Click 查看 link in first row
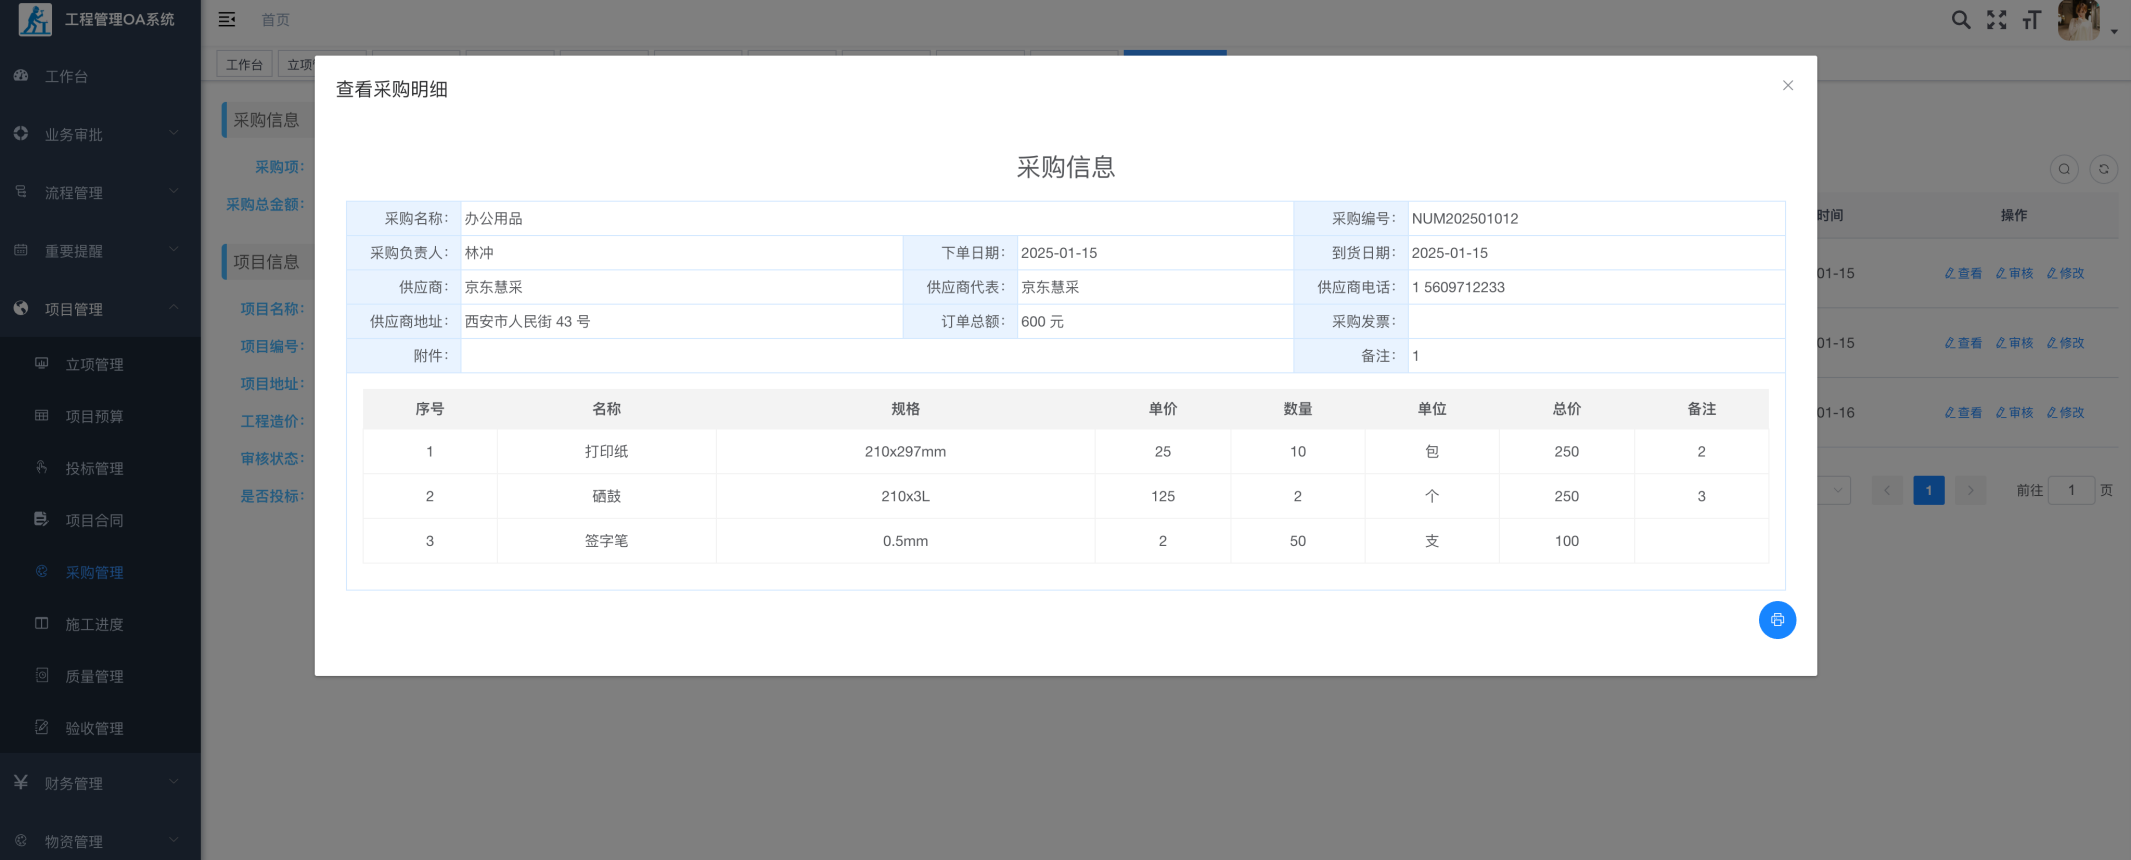The height and width of the screenshot is (860, 2131). pyautogui.click(x=1963, y=273)
